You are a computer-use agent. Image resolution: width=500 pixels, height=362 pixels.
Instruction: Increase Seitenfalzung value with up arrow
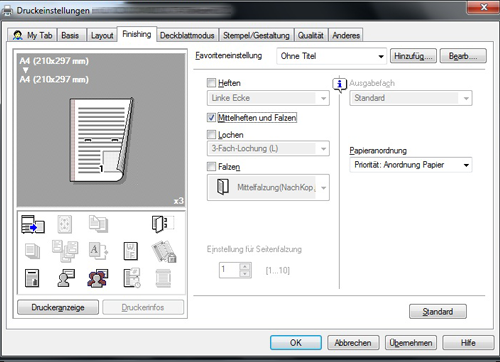click(x=245, y=266)
